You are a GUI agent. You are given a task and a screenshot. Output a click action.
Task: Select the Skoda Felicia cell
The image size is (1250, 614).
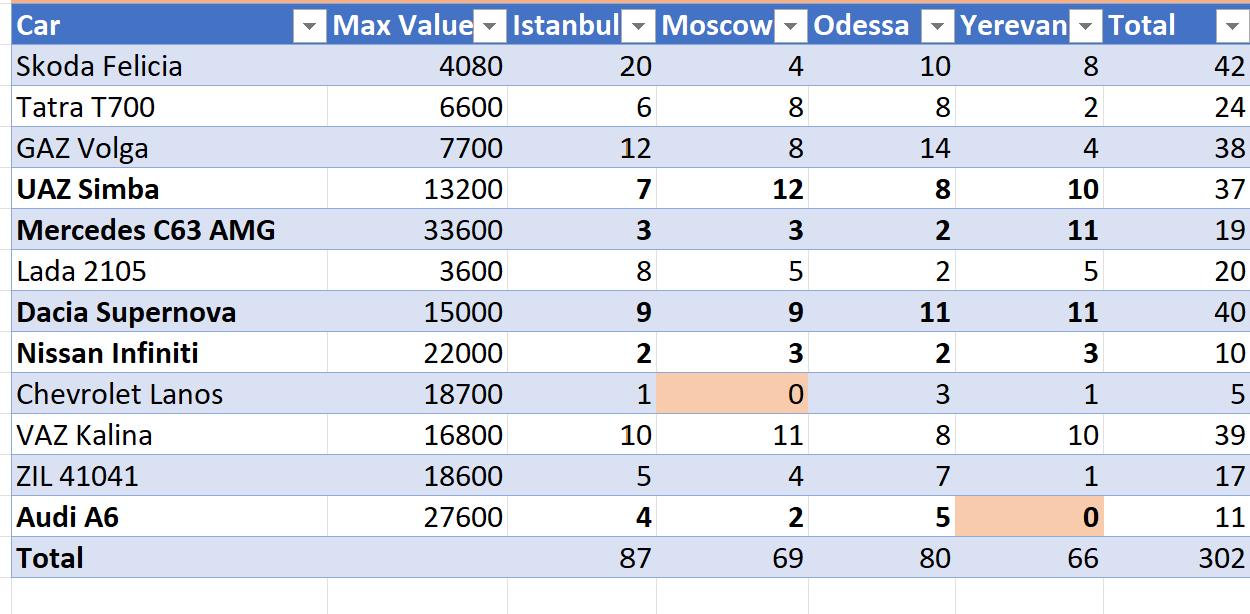point(100,67)
